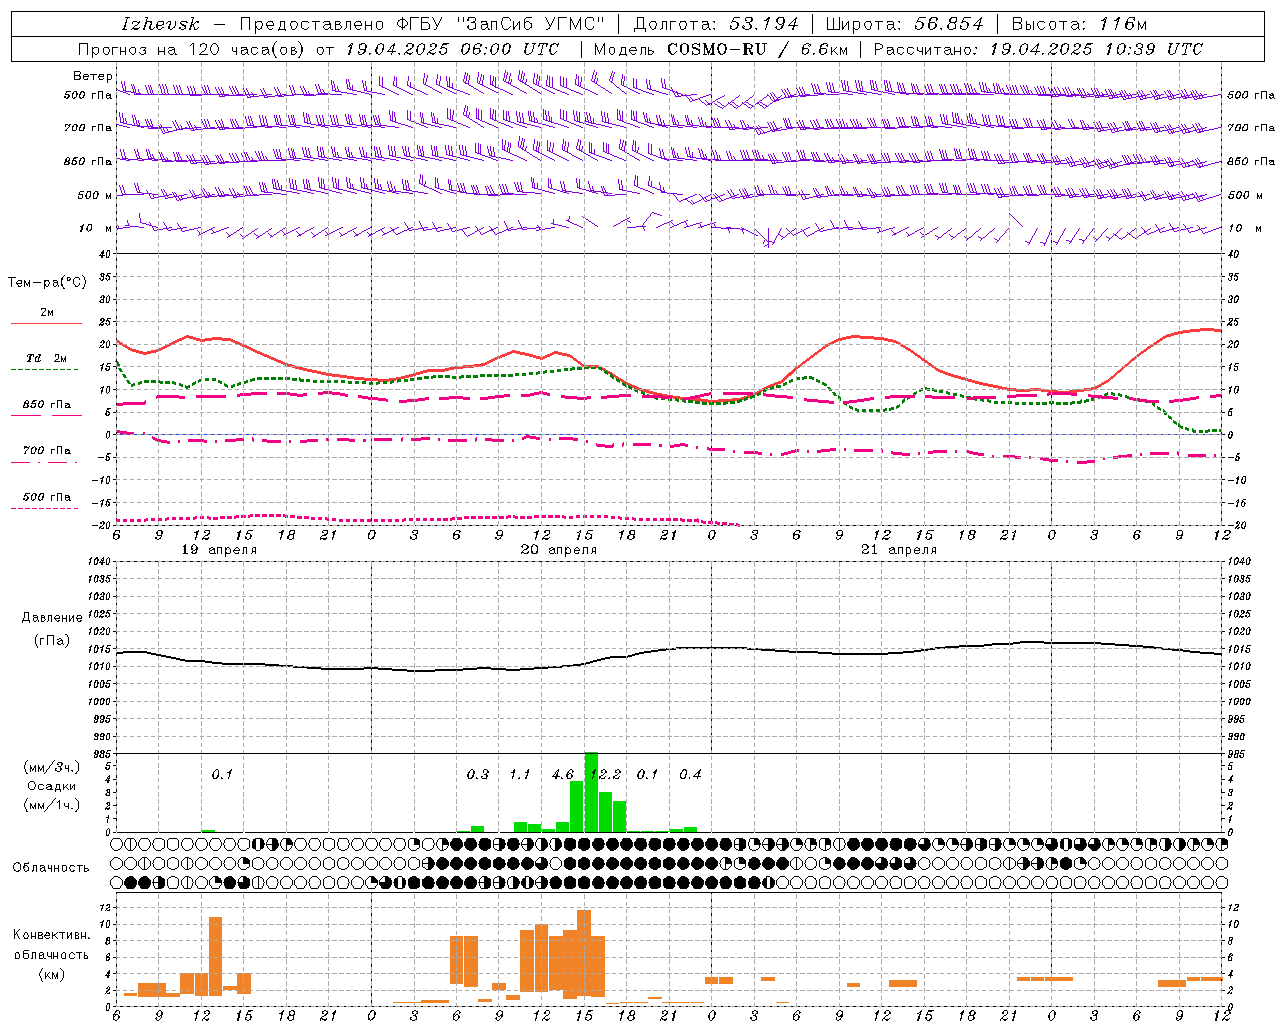Click the '12.2' three-hour precipitation value
The image size is (1280, 1024).
pyautogui.click(x=606, y=774)
